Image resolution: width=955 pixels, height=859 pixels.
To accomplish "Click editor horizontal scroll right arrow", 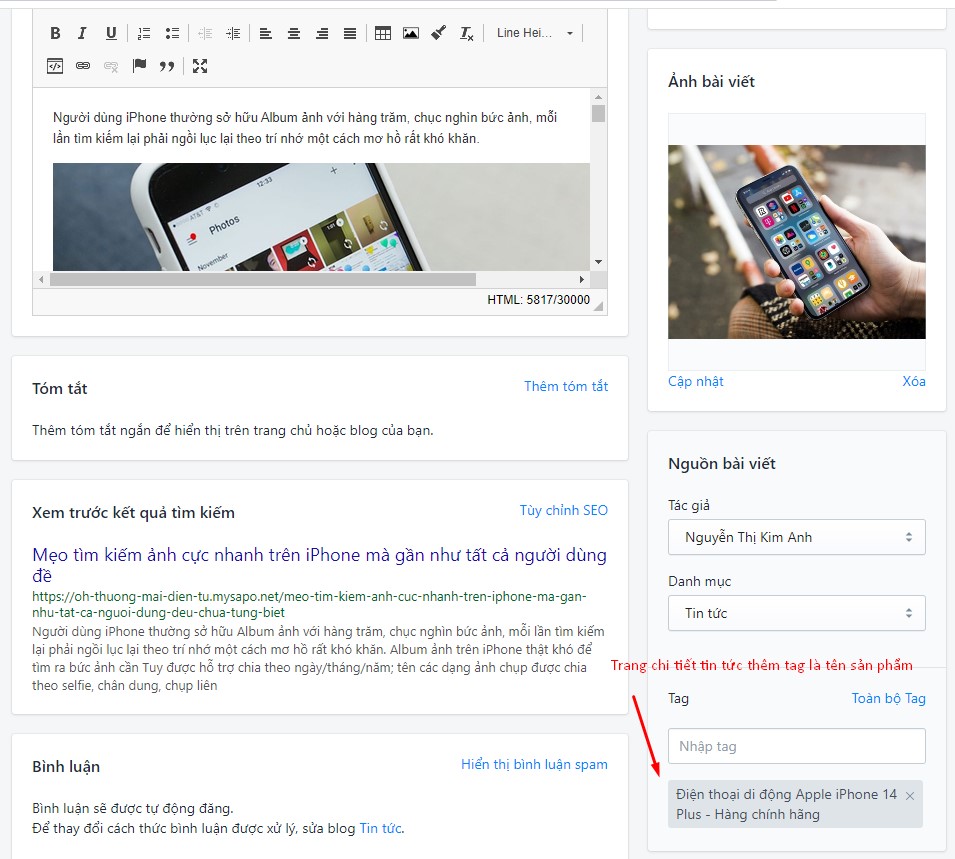I will click(582, 280).
